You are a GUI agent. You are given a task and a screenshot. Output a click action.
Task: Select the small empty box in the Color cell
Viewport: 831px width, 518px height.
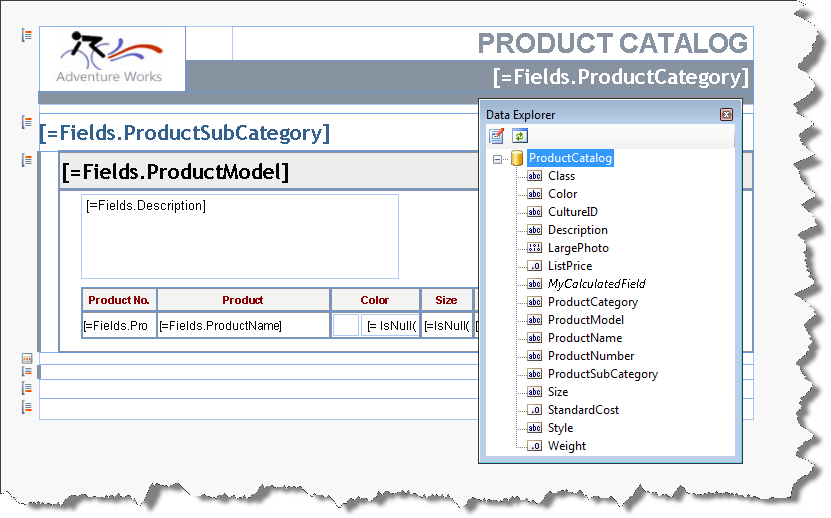click(x=346, y=326)
